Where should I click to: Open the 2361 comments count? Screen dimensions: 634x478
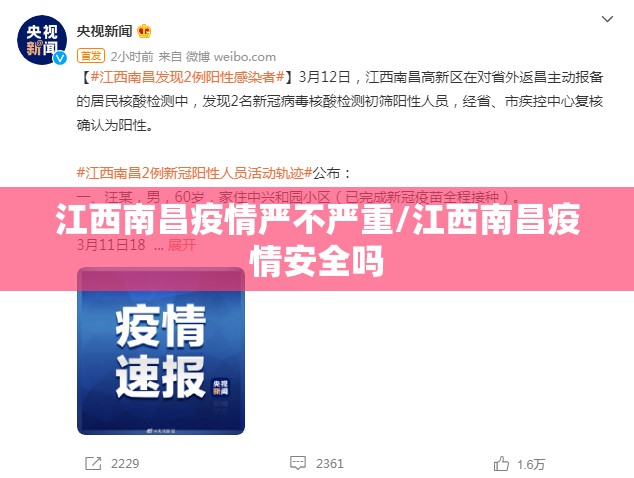click(x=330, y=463)
